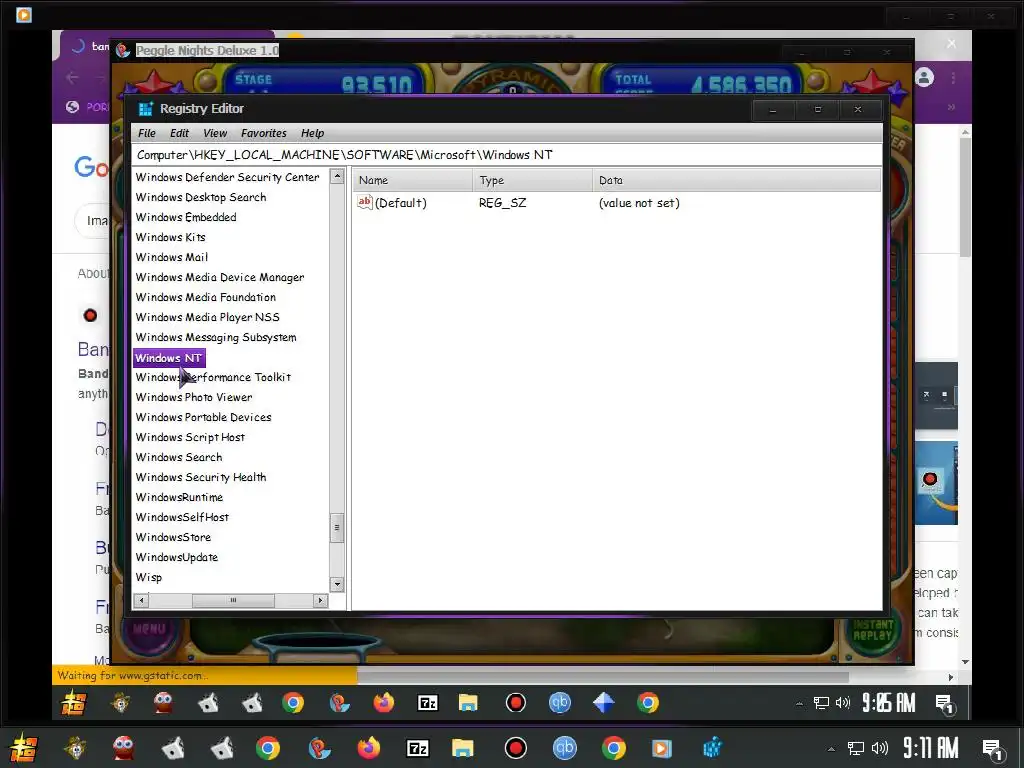1024x768 pixels.
Task: Click Instant Replay button in Peggle
Action: [x=873, y=630]
